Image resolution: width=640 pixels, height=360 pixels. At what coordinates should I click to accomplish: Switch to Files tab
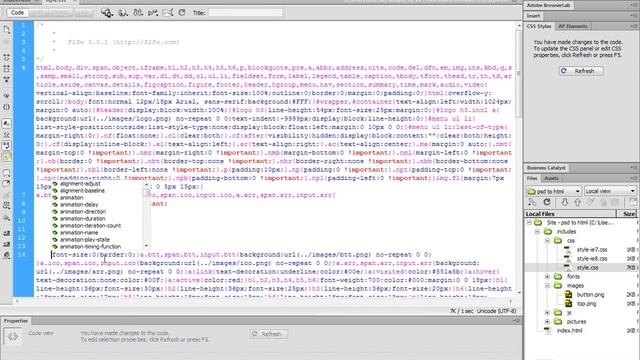tap(532, 178)
